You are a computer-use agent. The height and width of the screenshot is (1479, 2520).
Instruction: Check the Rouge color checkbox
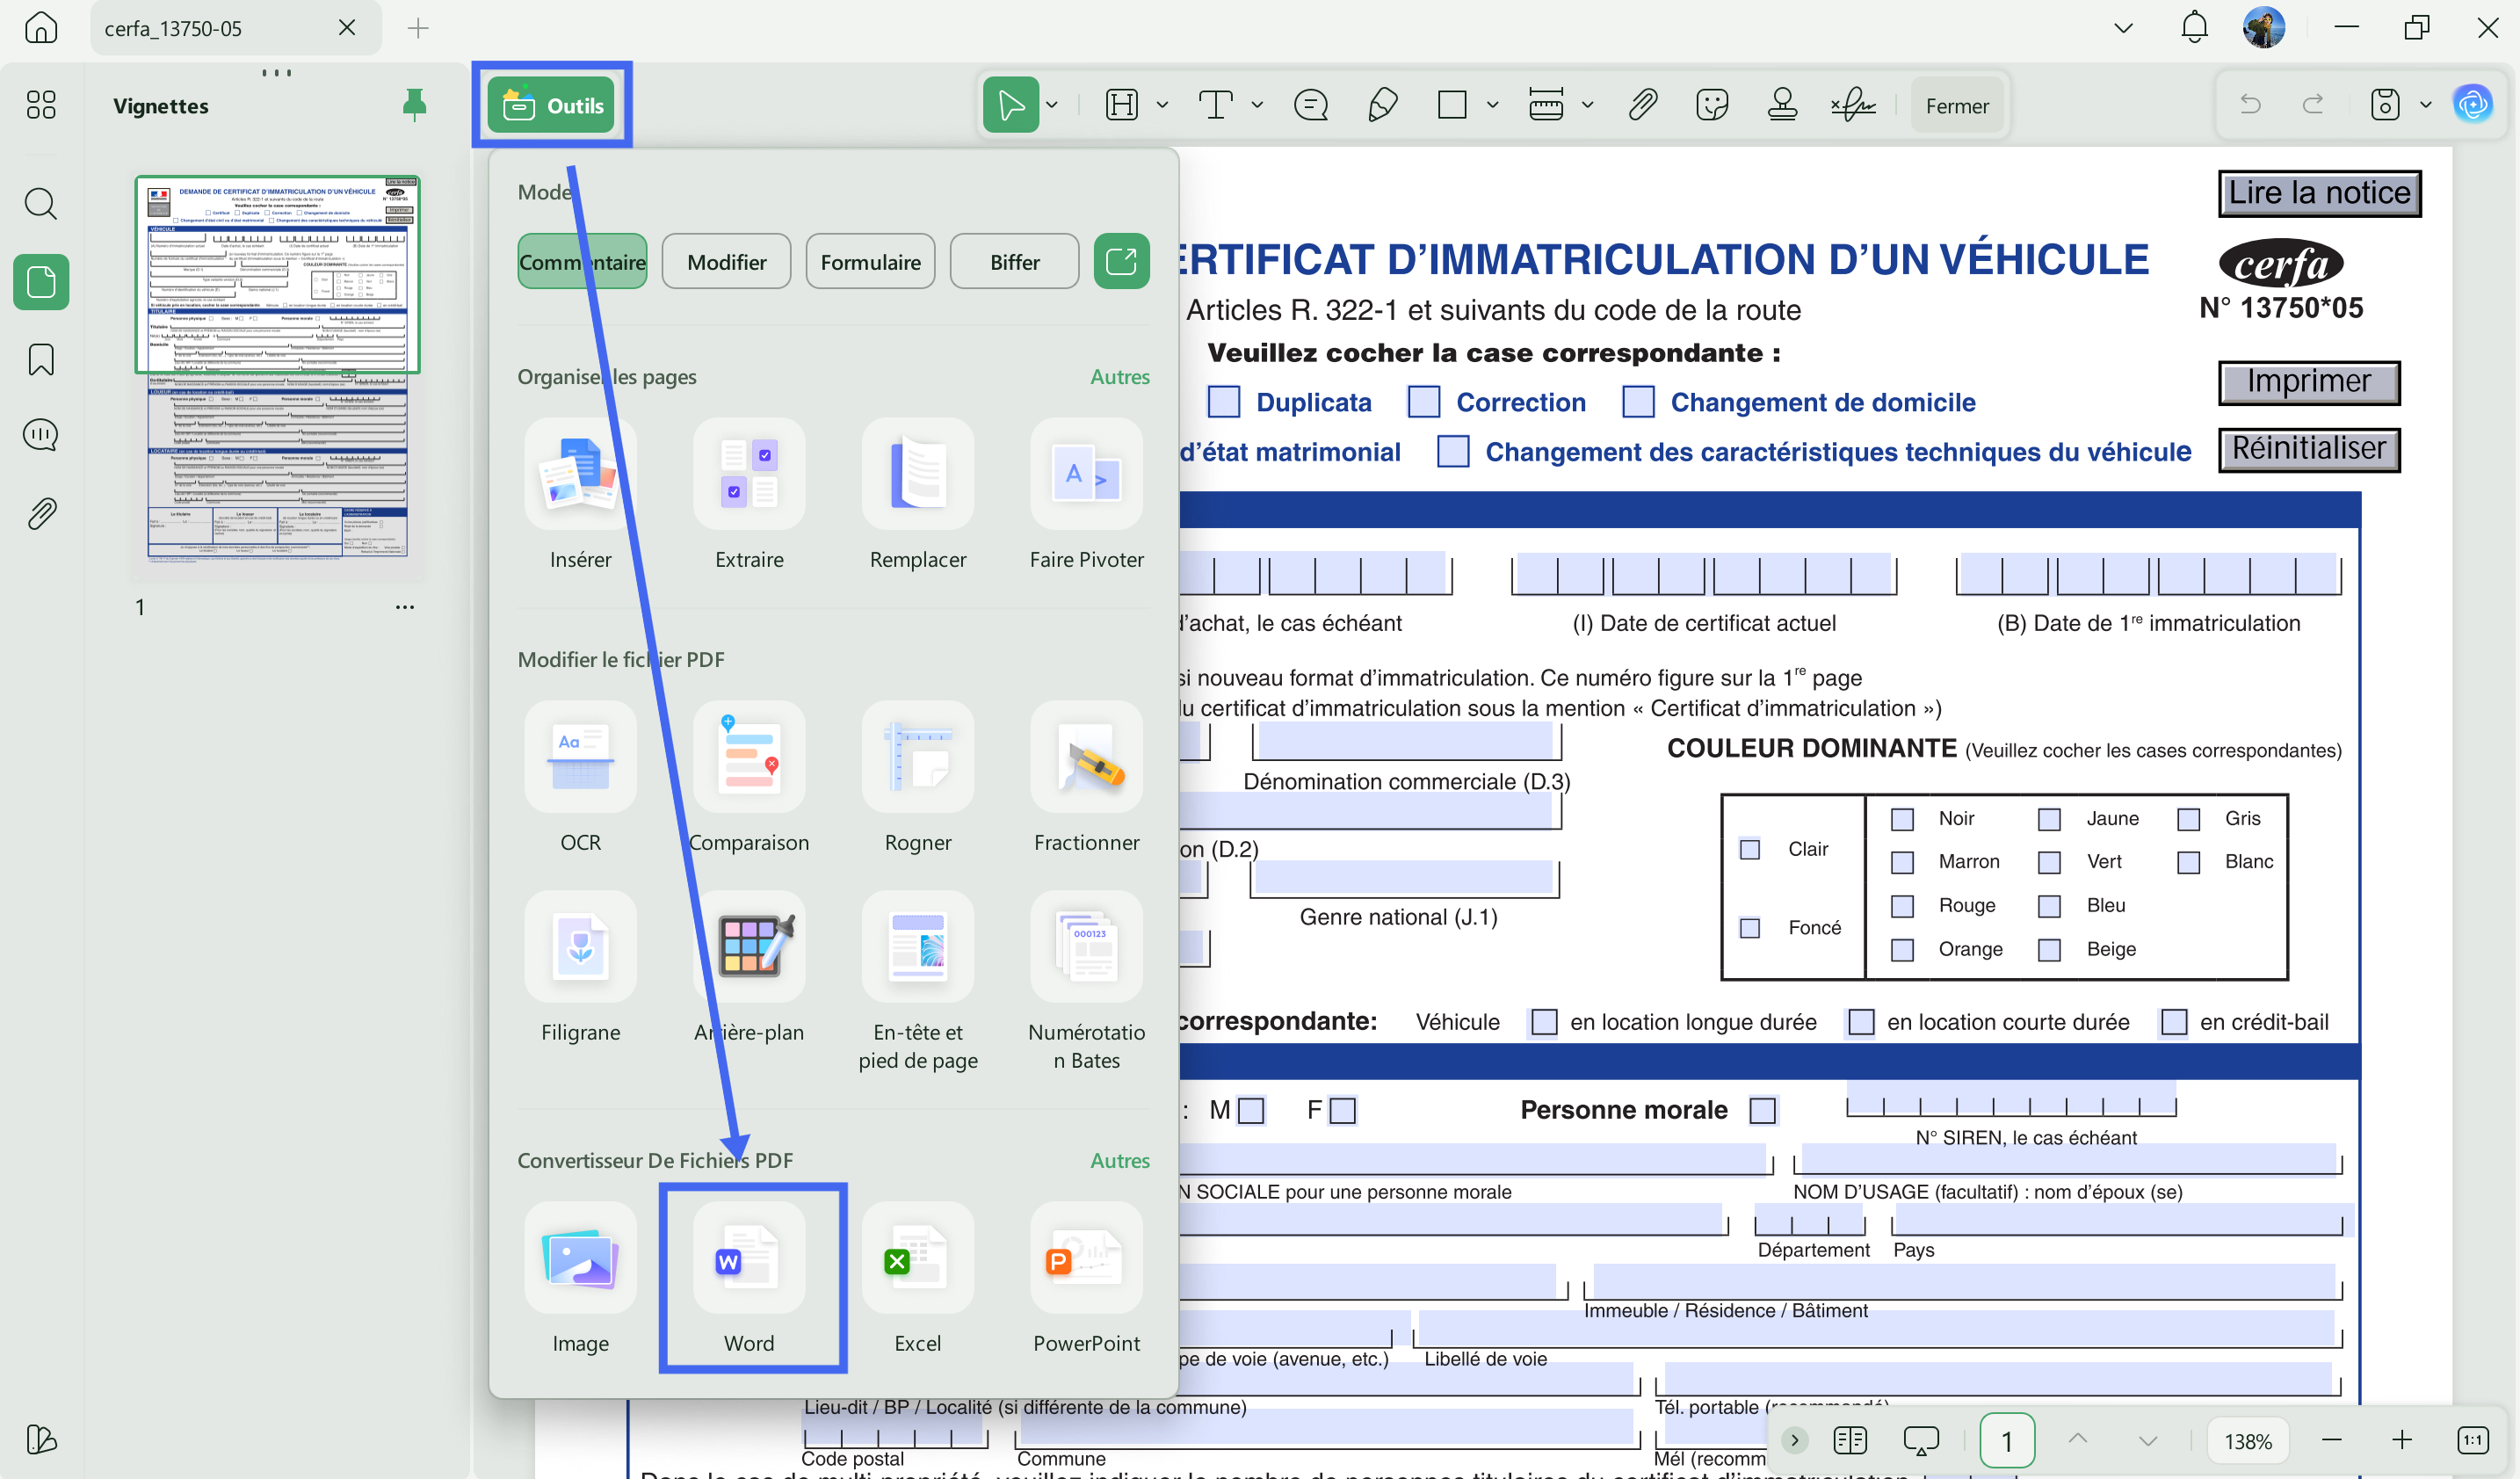click(x=1902, y=906)
